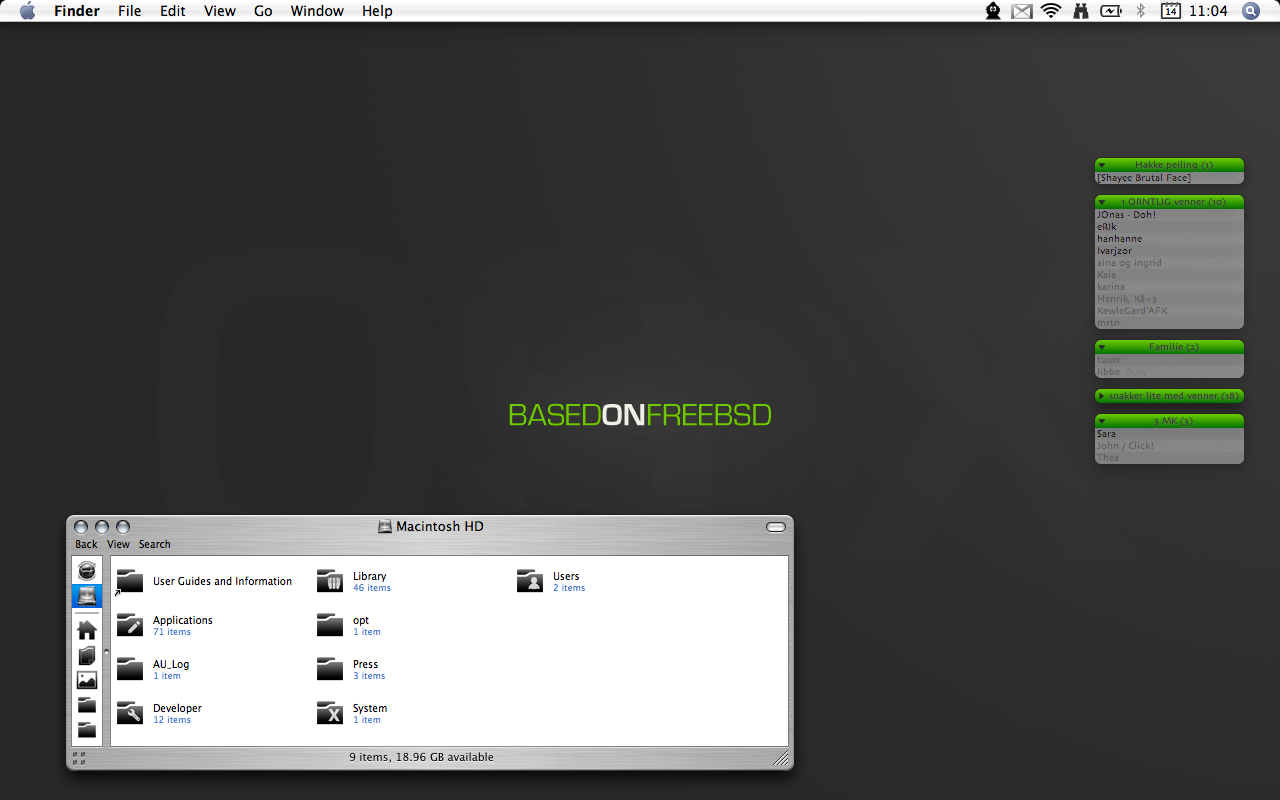Click the grid icon in Finder status bar

click(79, 758)
